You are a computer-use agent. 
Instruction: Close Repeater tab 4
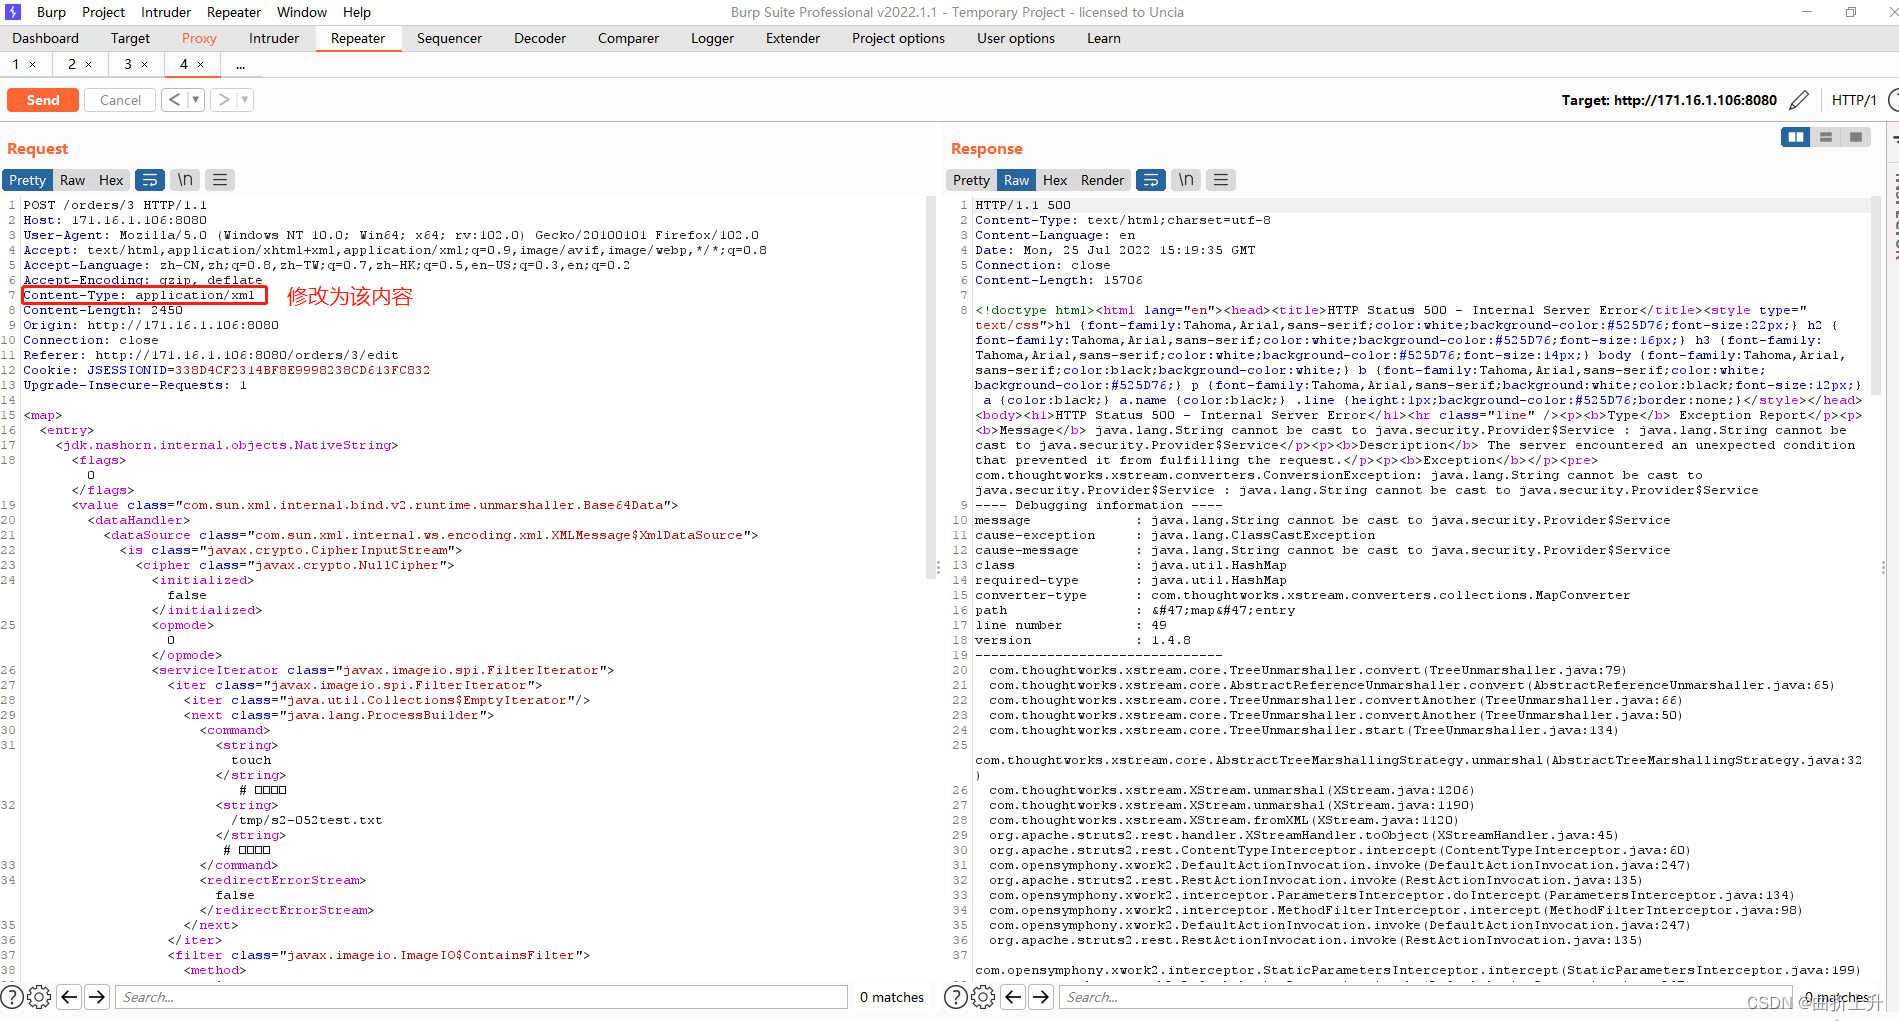coord(201,64)
